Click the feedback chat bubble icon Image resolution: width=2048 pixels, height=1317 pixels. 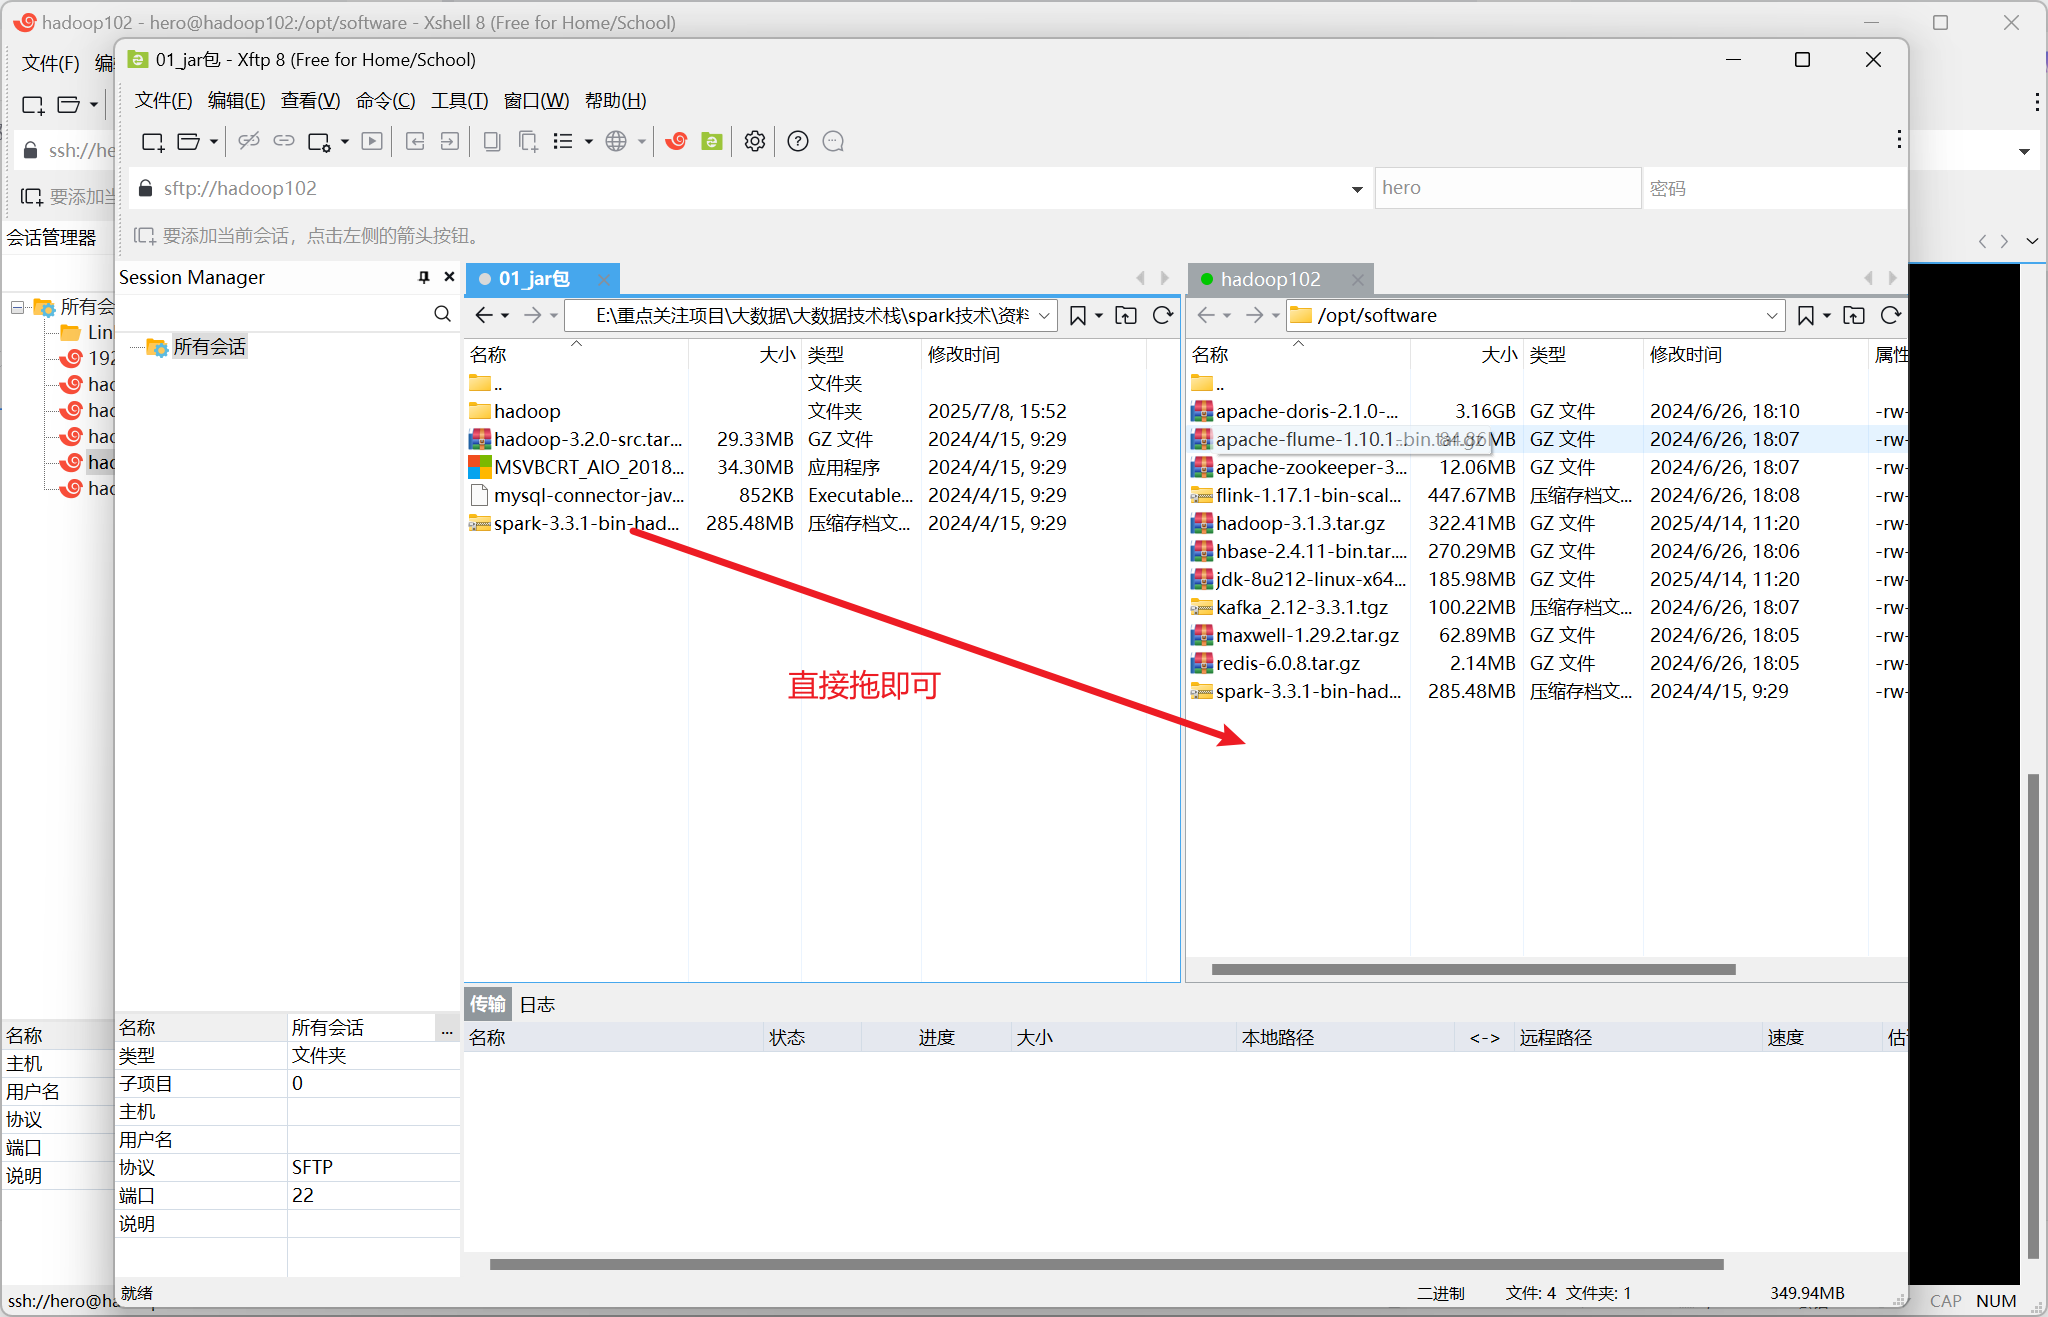(833, 141)
